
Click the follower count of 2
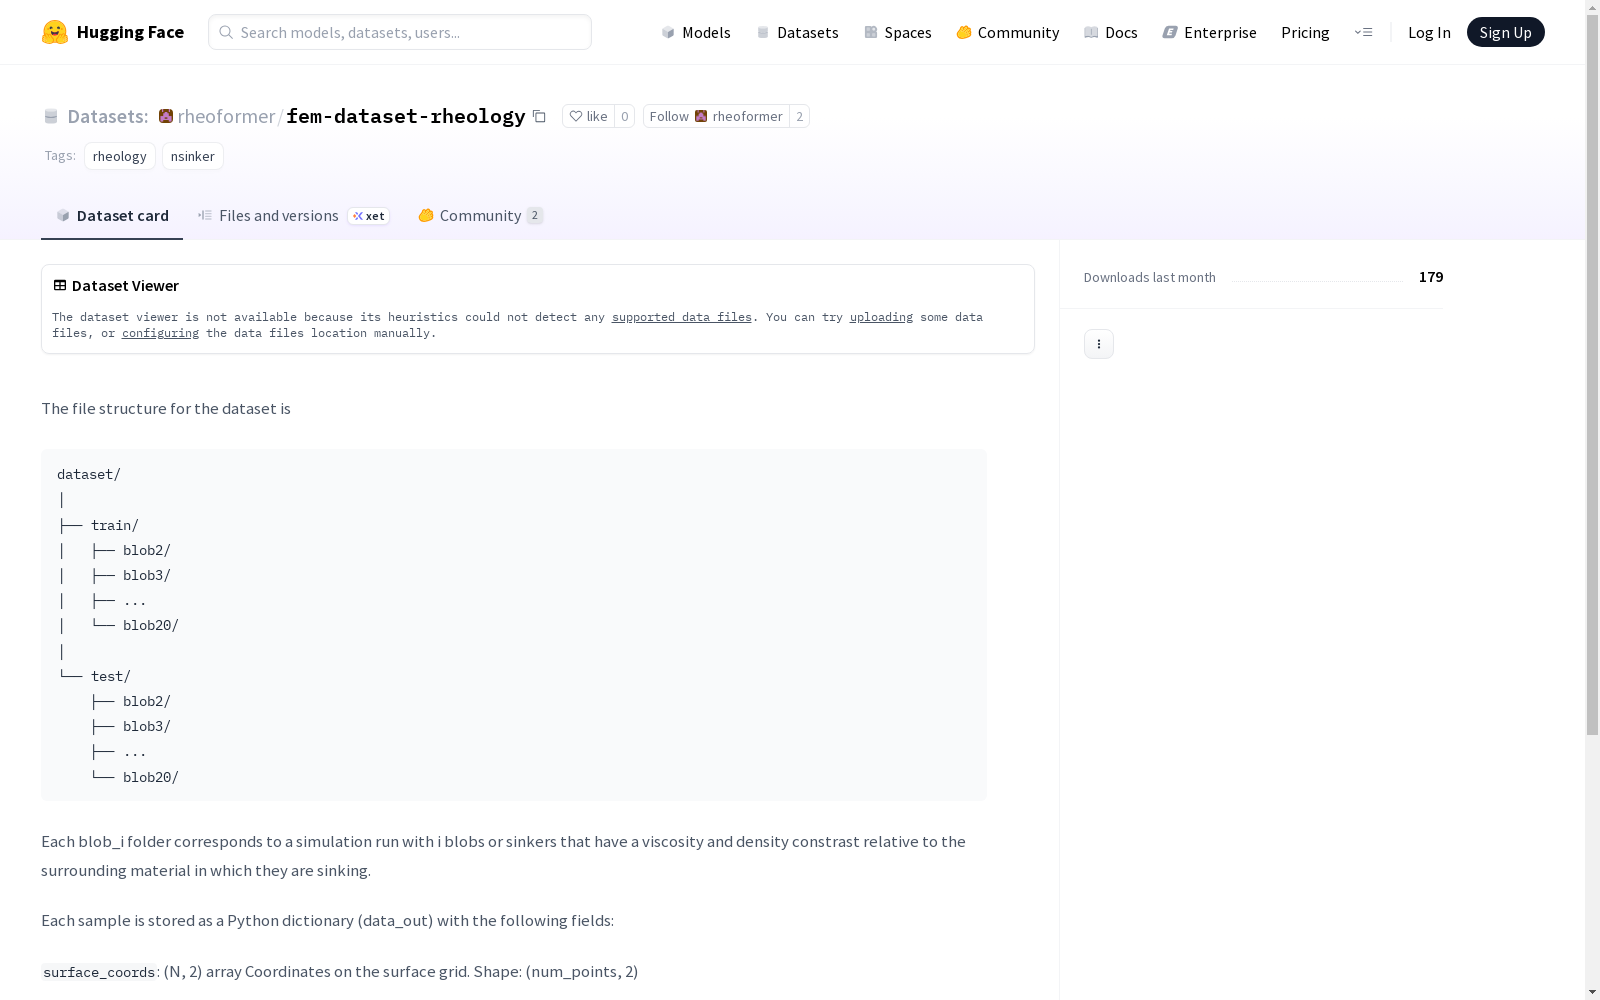pyautogui.click(x=799, y=116)
